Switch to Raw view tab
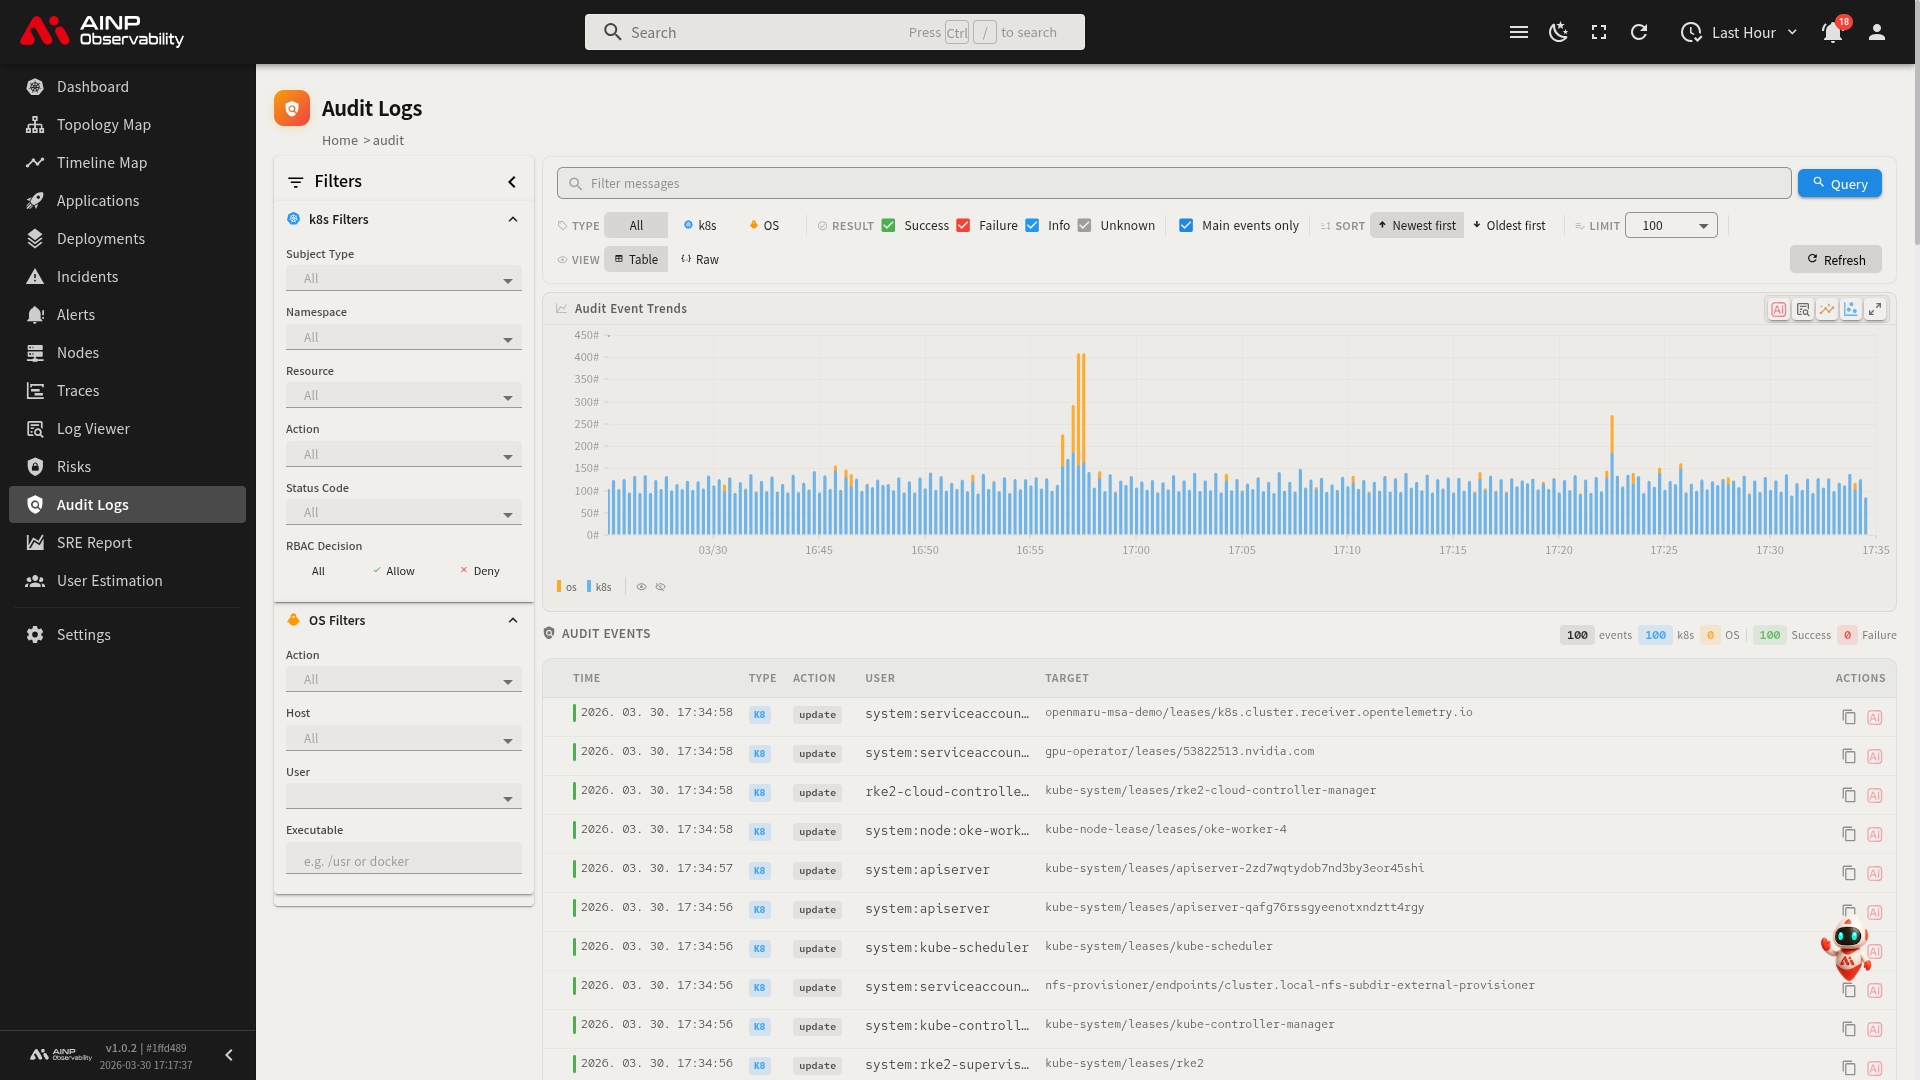 pos(700,260)
